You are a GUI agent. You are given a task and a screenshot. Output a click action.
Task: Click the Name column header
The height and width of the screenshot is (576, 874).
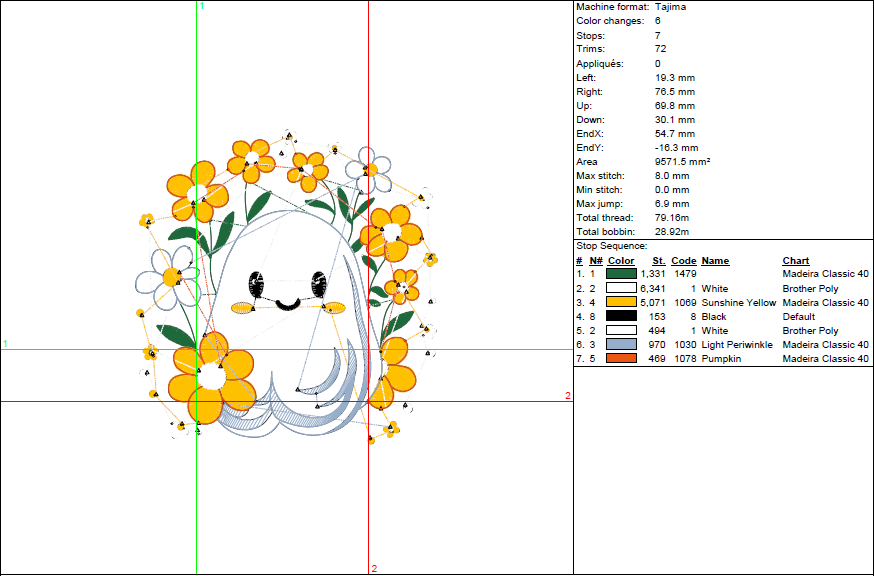point(715,261)
